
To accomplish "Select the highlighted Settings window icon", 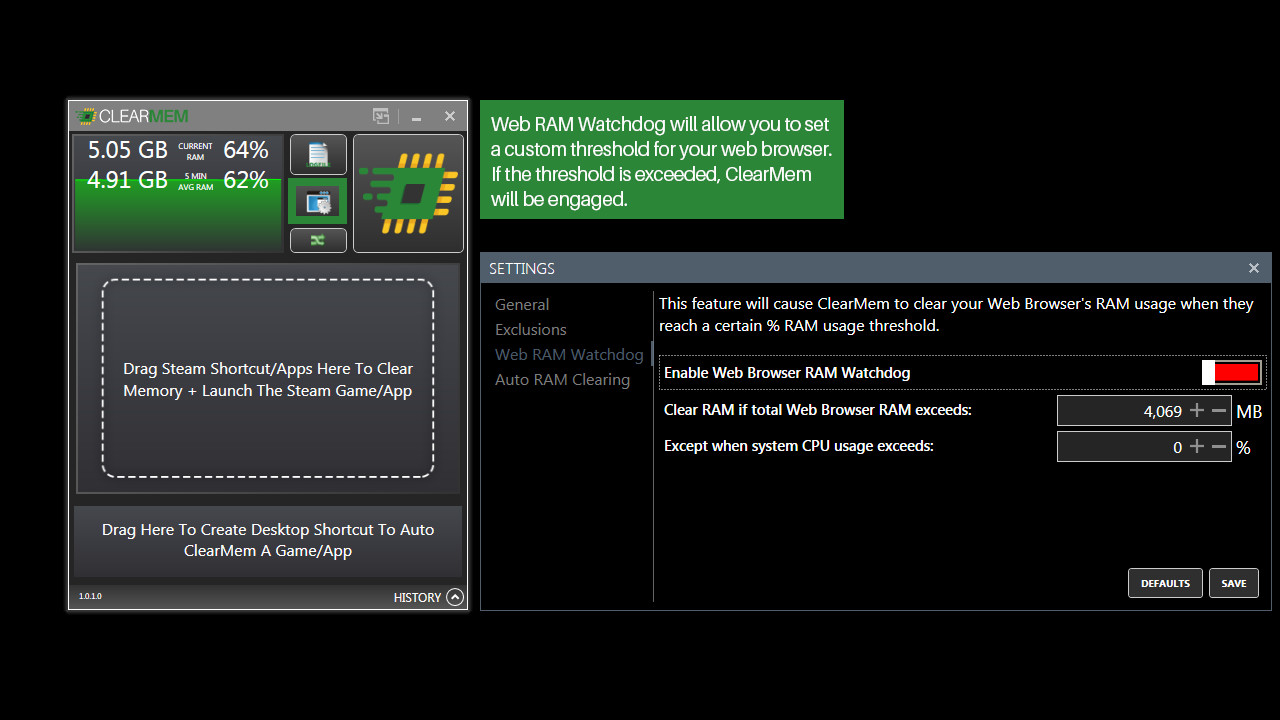I will point(318,200).
